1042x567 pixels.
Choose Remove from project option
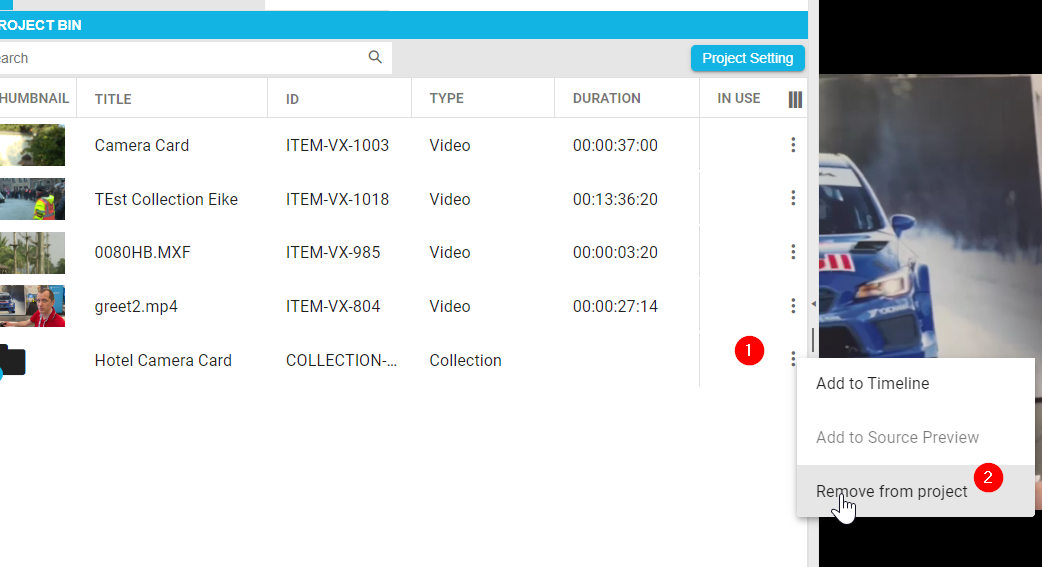point(891,491)
